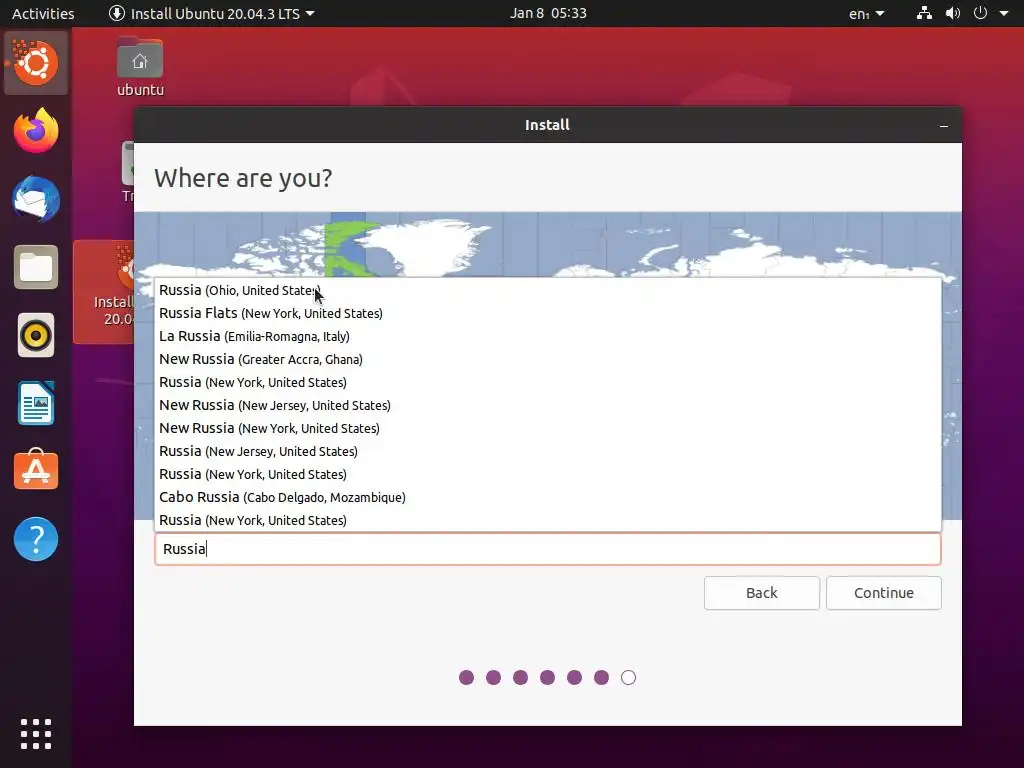Open Files manager in dock

36,267
